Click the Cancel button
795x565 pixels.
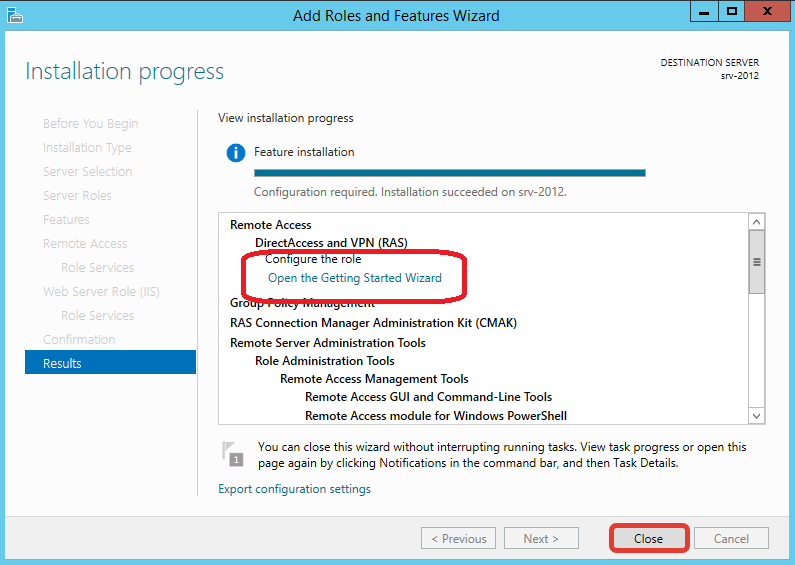[731, 539]
